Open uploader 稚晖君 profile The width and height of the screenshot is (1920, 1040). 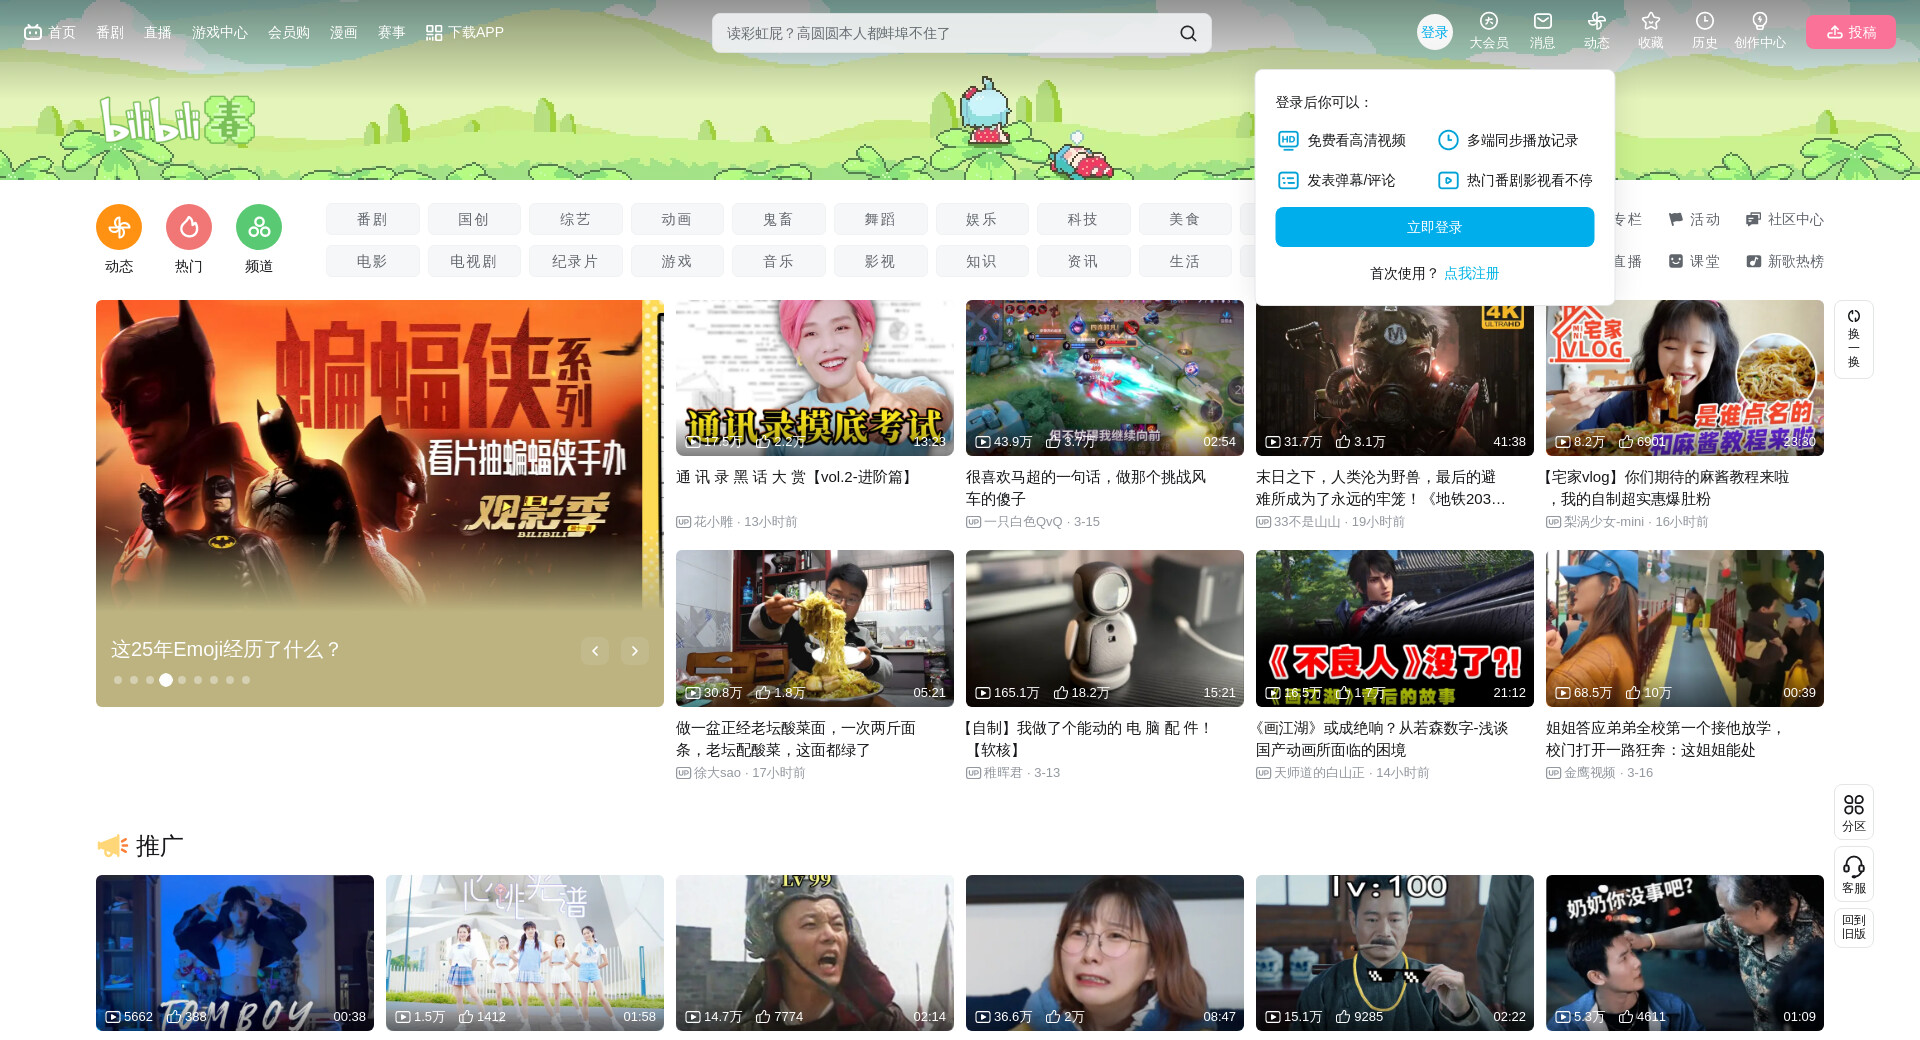coord(1003,773)
